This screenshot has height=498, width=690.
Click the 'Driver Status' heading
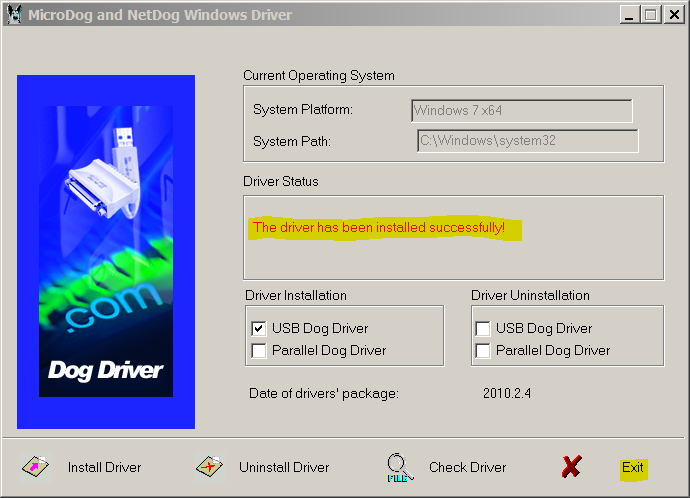(281, 181)
